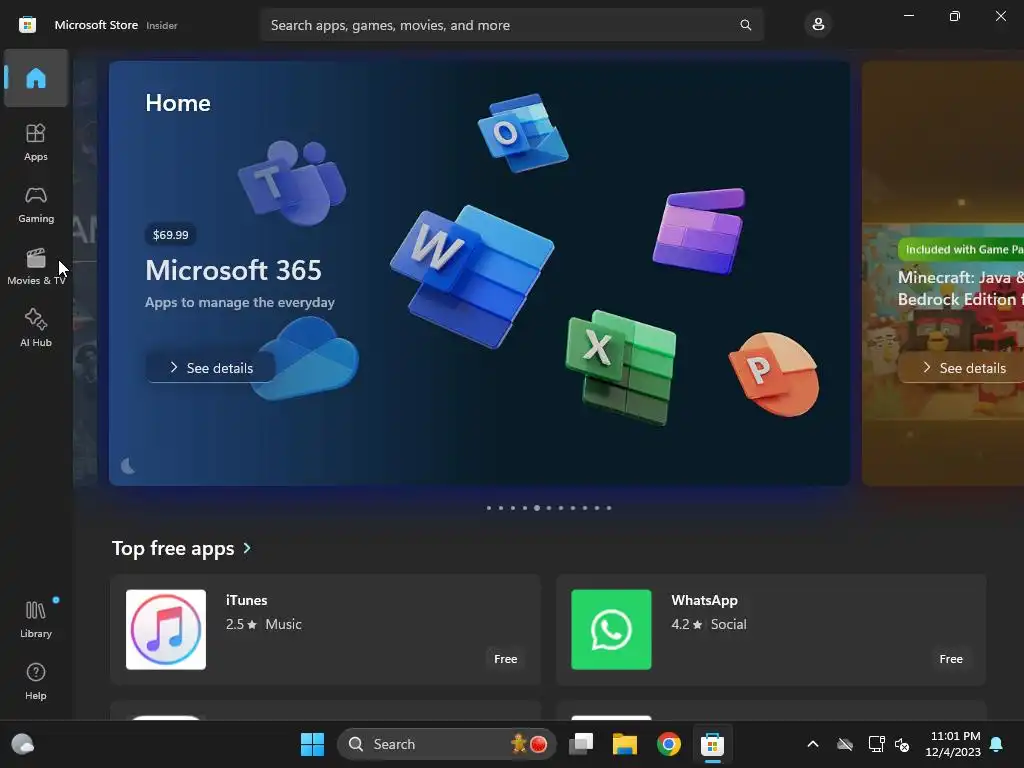Open File Explorer from taskbar
The height and width of the screenshot is (768, 1024).
[x=624, y=744]
